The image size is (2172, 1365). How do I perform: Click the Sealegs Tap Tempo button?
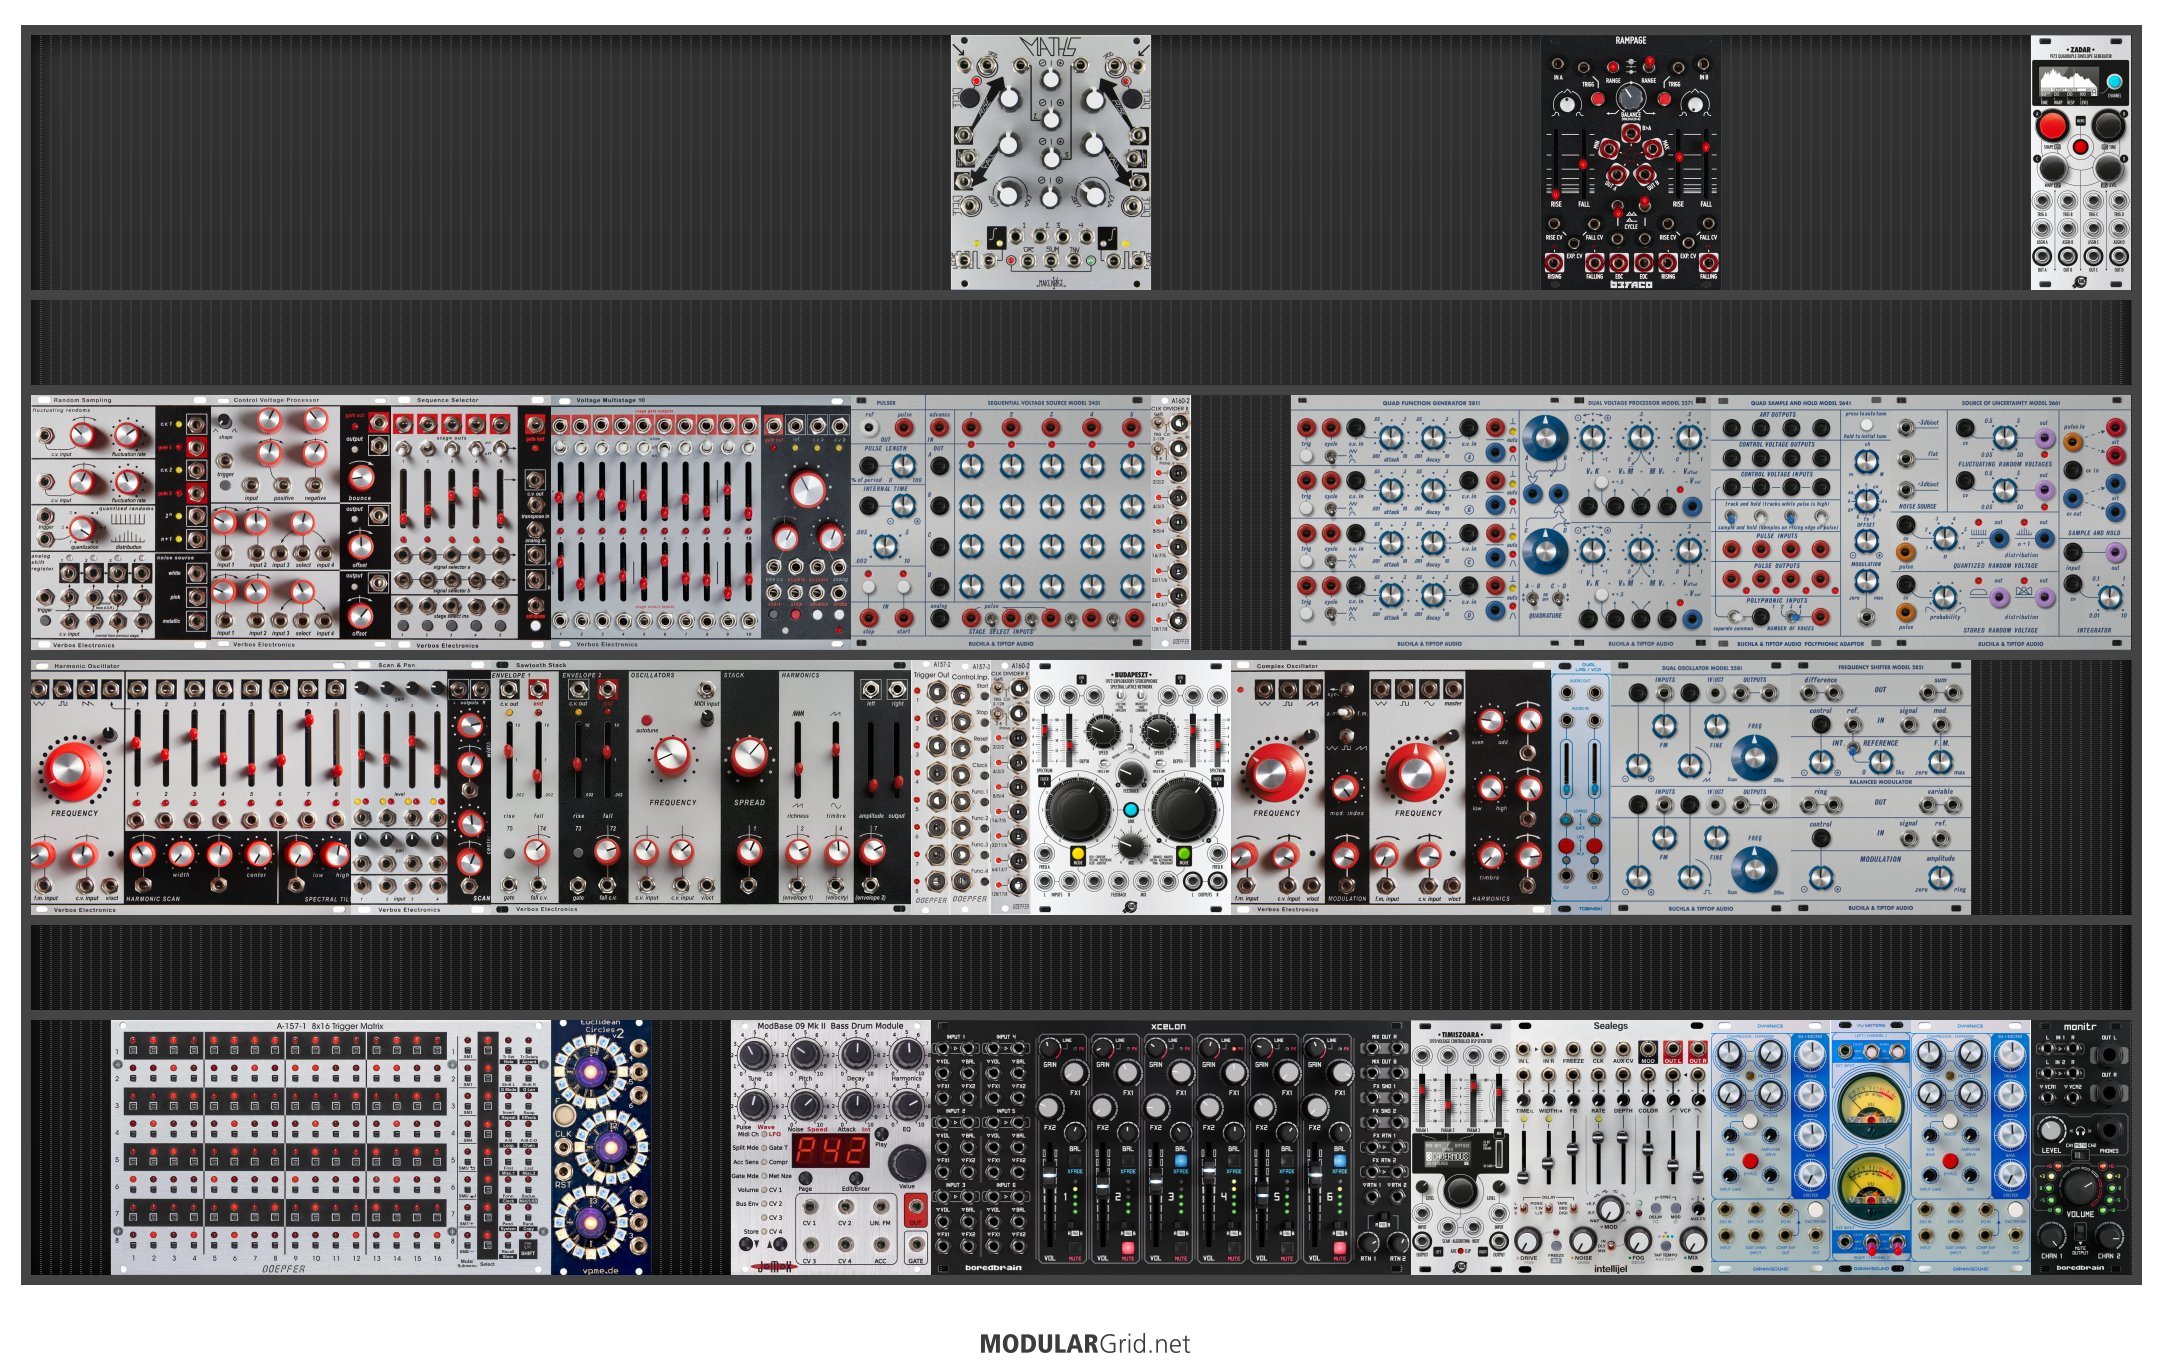1664,1247
